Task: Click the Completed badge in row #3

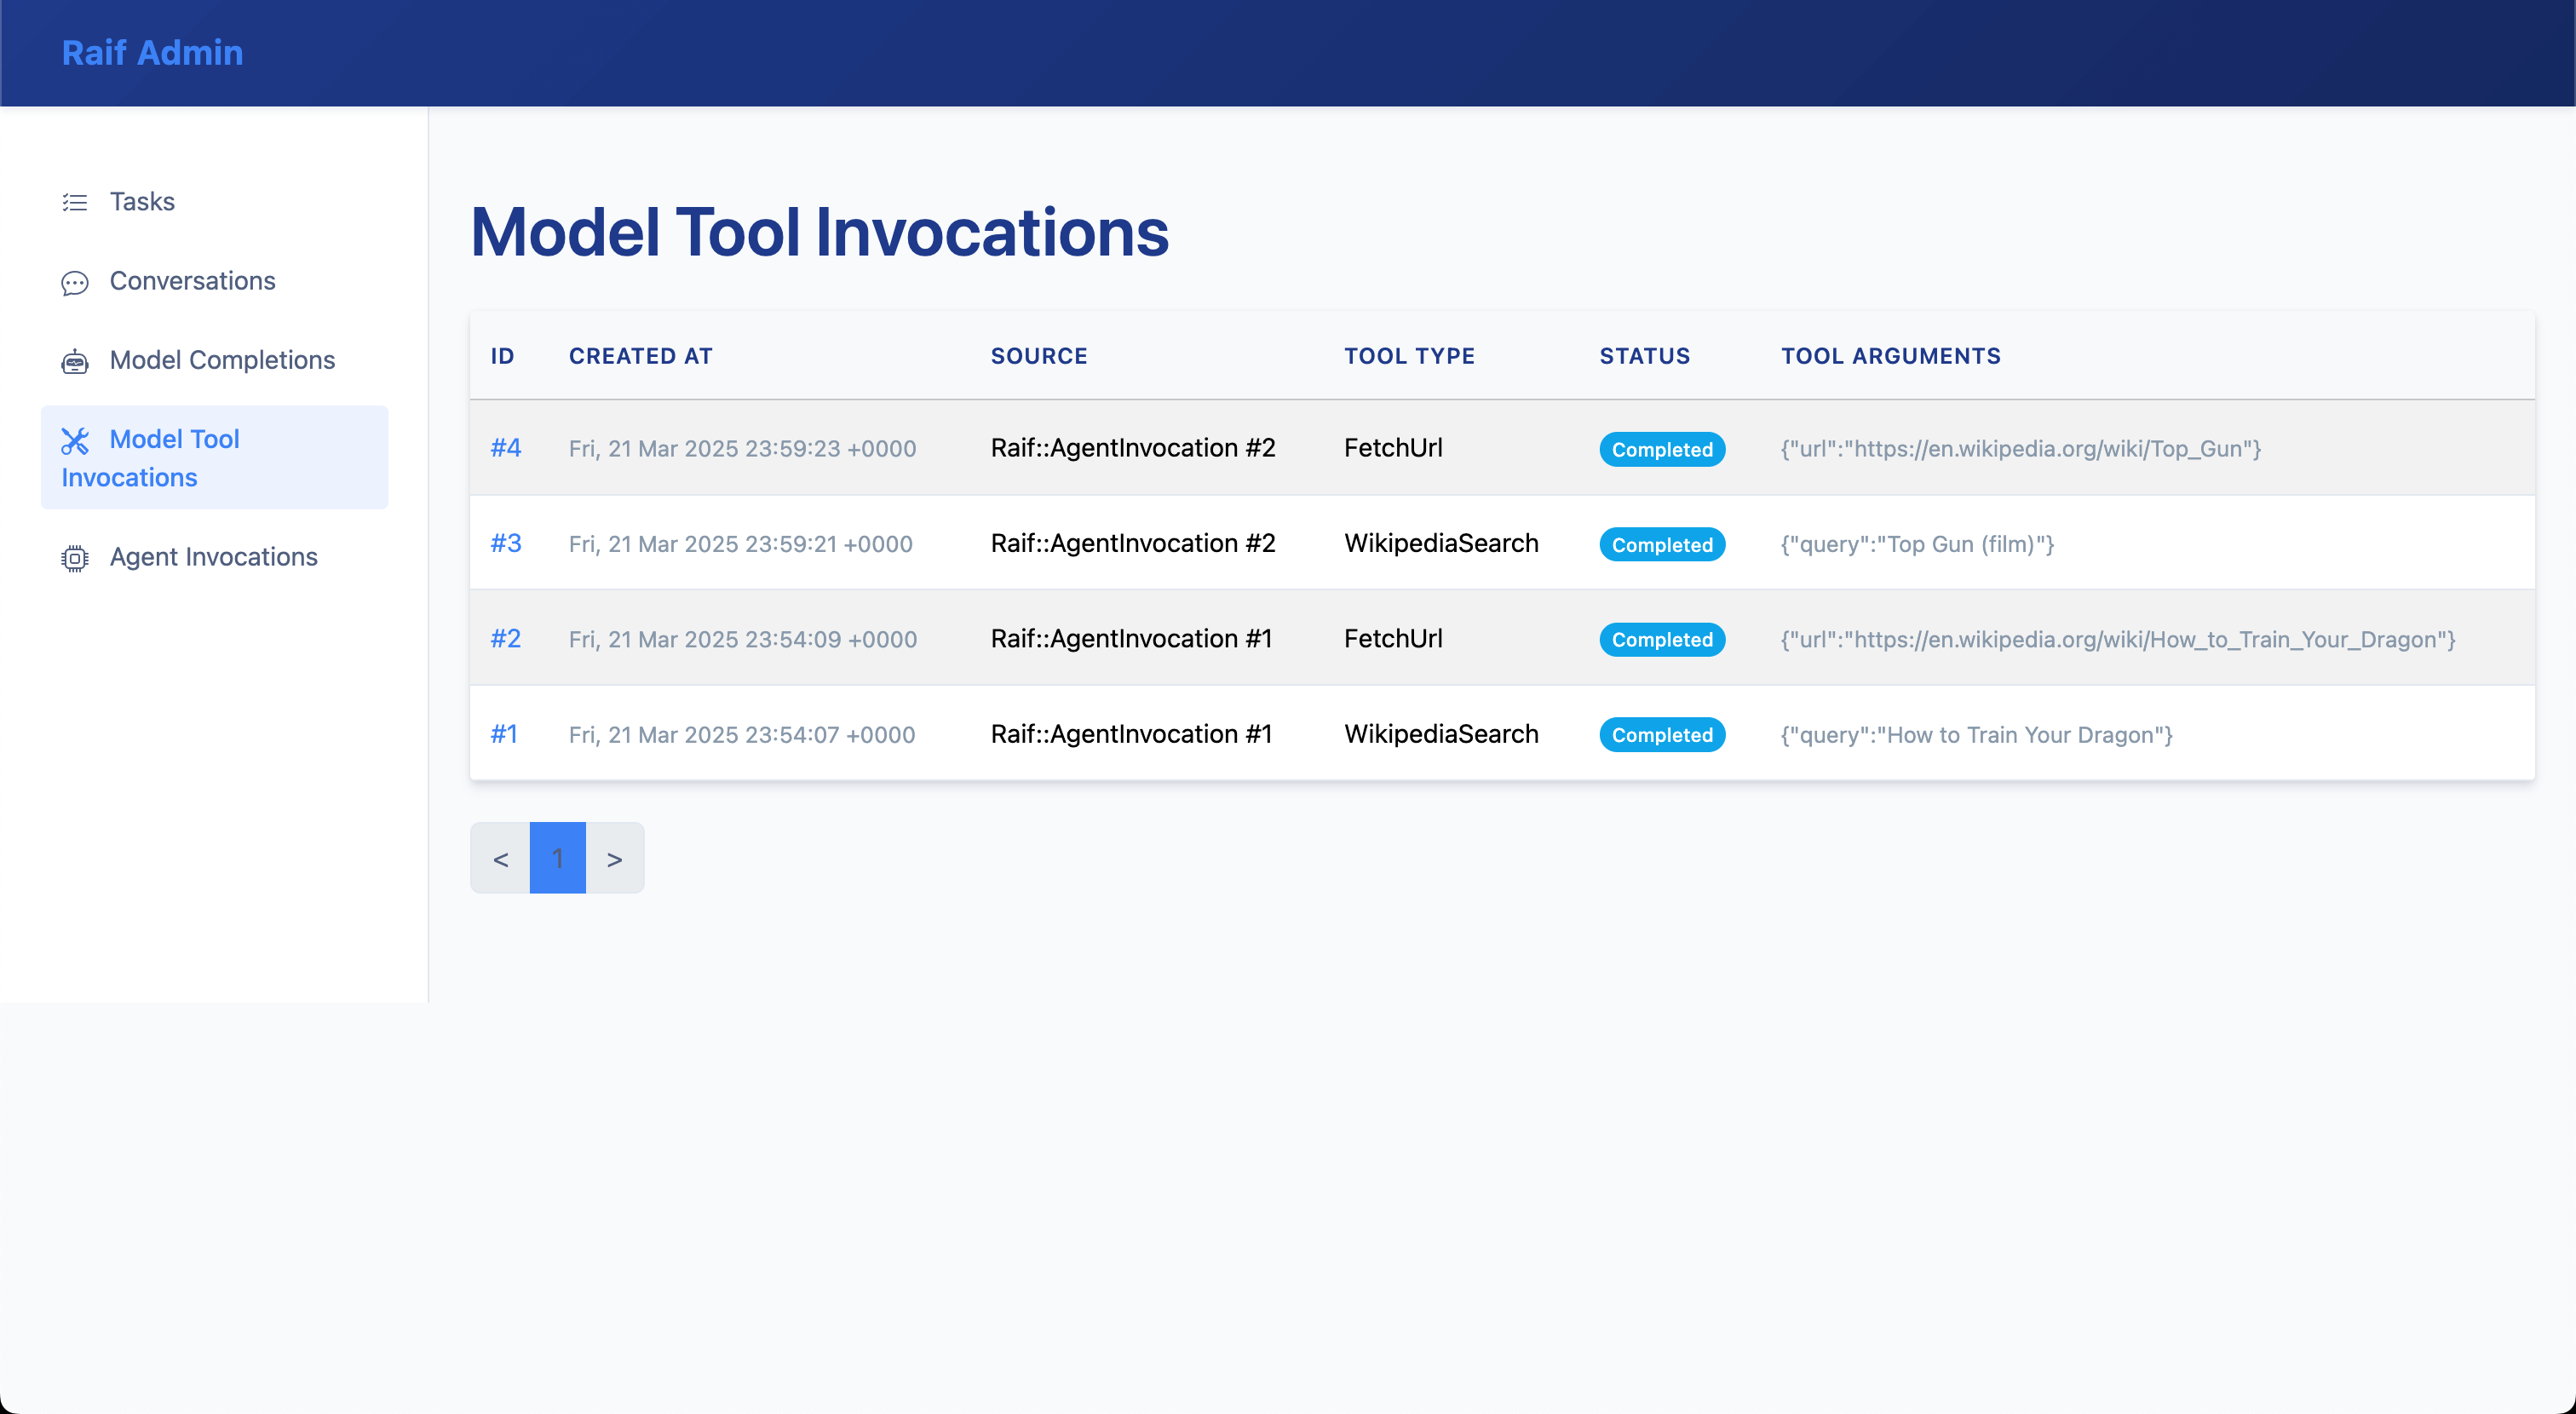Action: [x=1662, y=544]
